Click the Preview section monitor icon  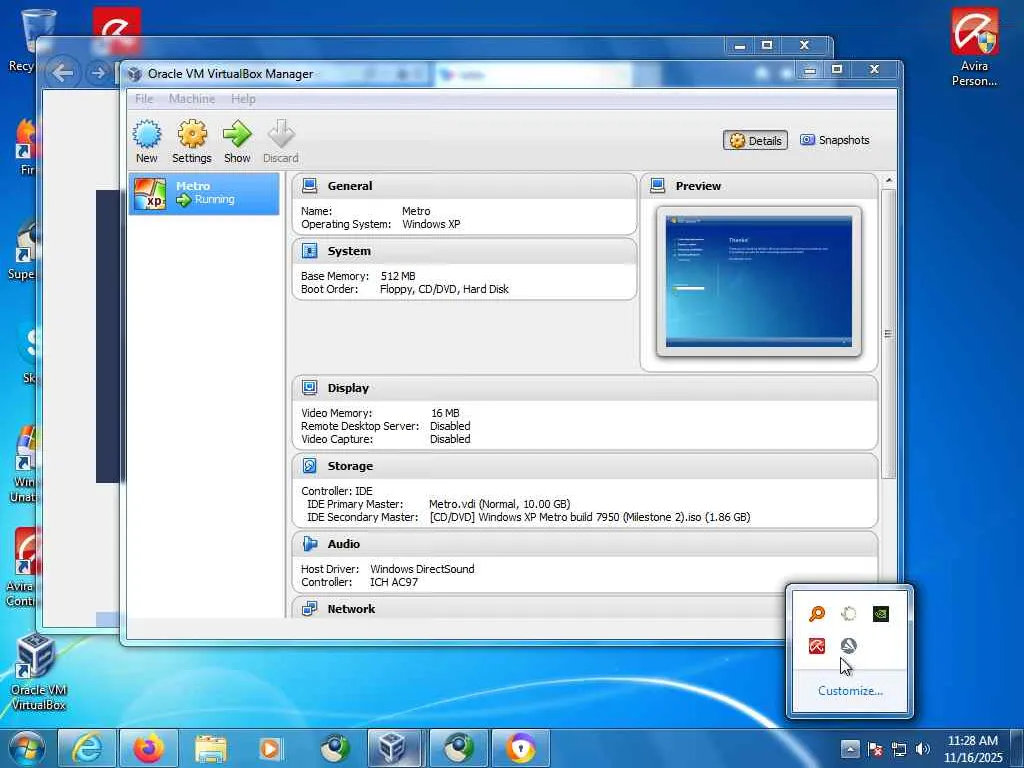[x=658, y=186]
